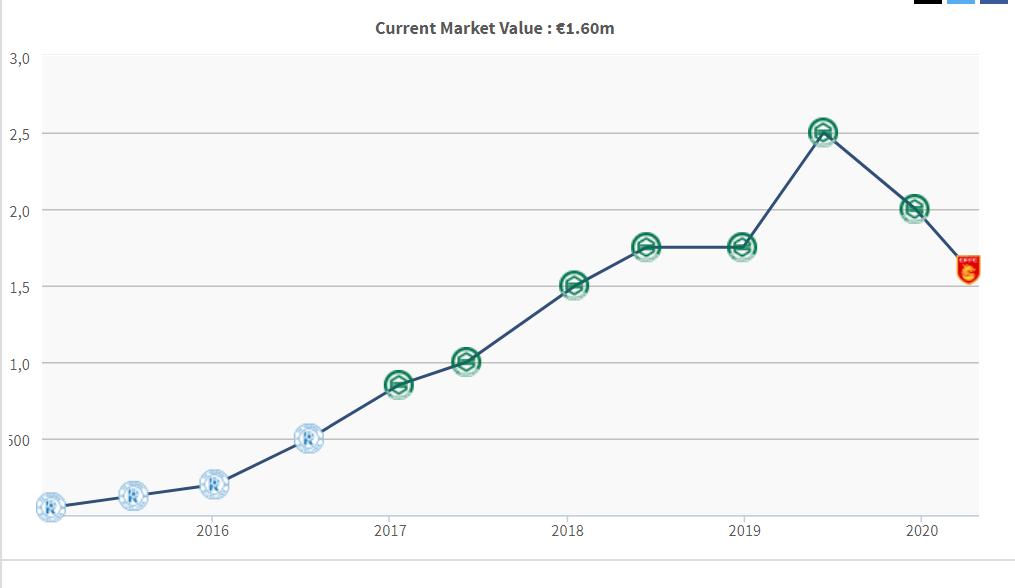Click the 2019 x-axis year label

point(744,531)
